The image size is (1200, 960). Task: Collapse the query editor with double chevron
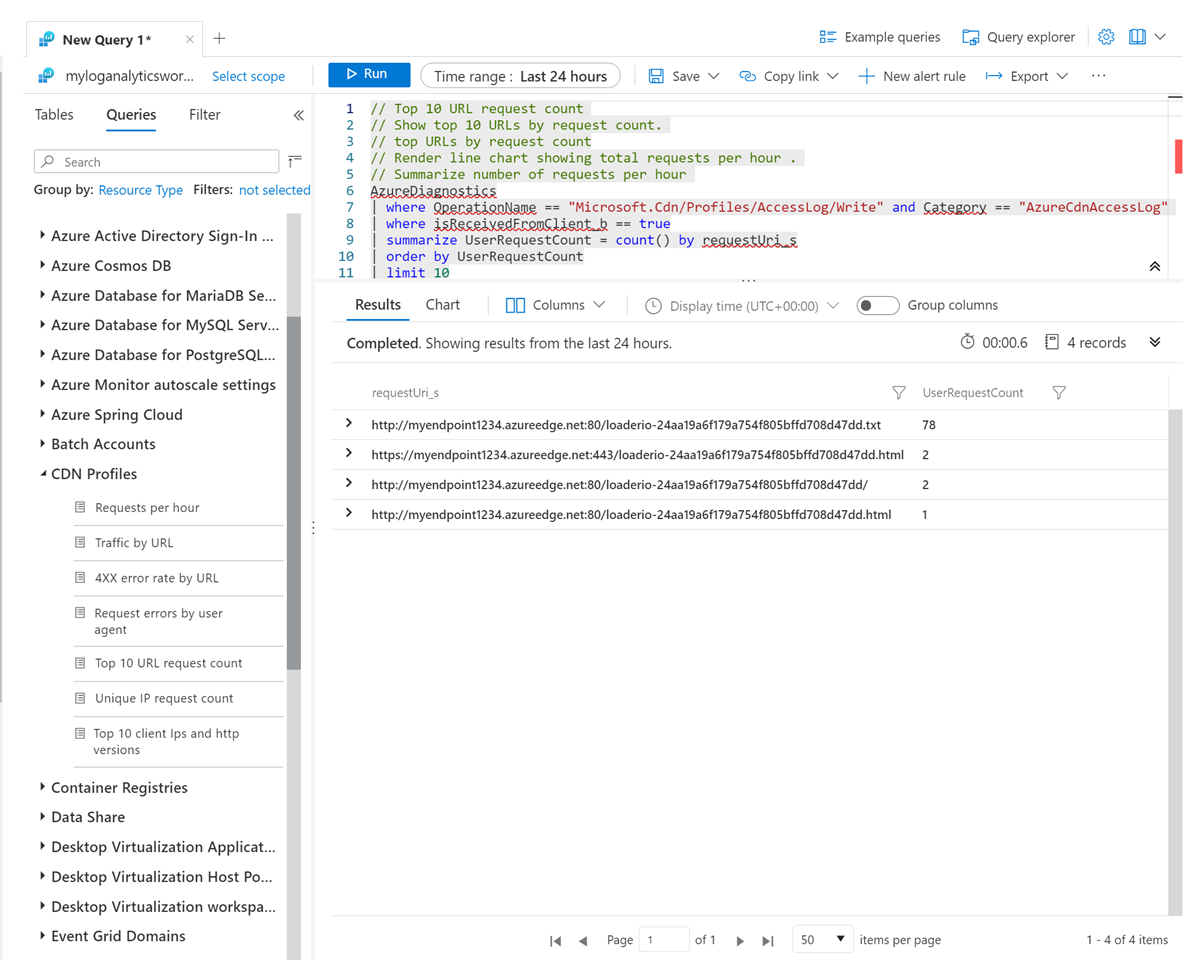tap(1155, 267)
